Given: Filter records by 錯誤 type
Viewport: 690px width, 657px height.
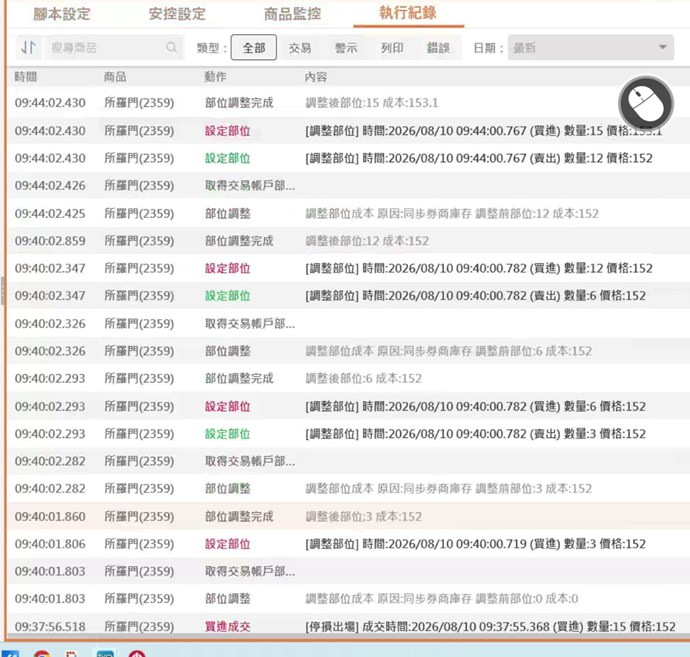Looking at the screenshot, I should coord(438,48).
